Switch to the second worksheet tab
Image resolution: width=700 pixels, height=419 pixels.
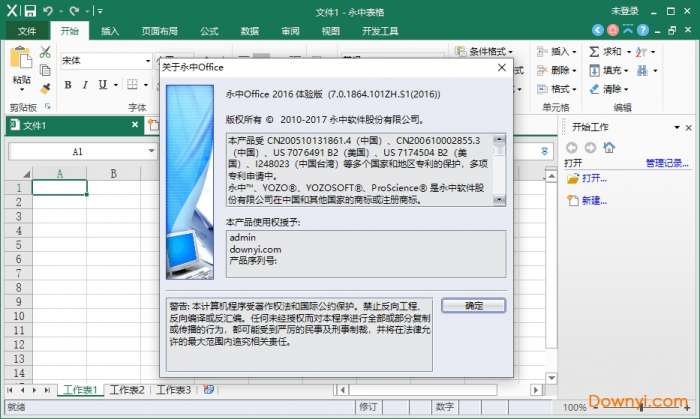coord(127,390)
